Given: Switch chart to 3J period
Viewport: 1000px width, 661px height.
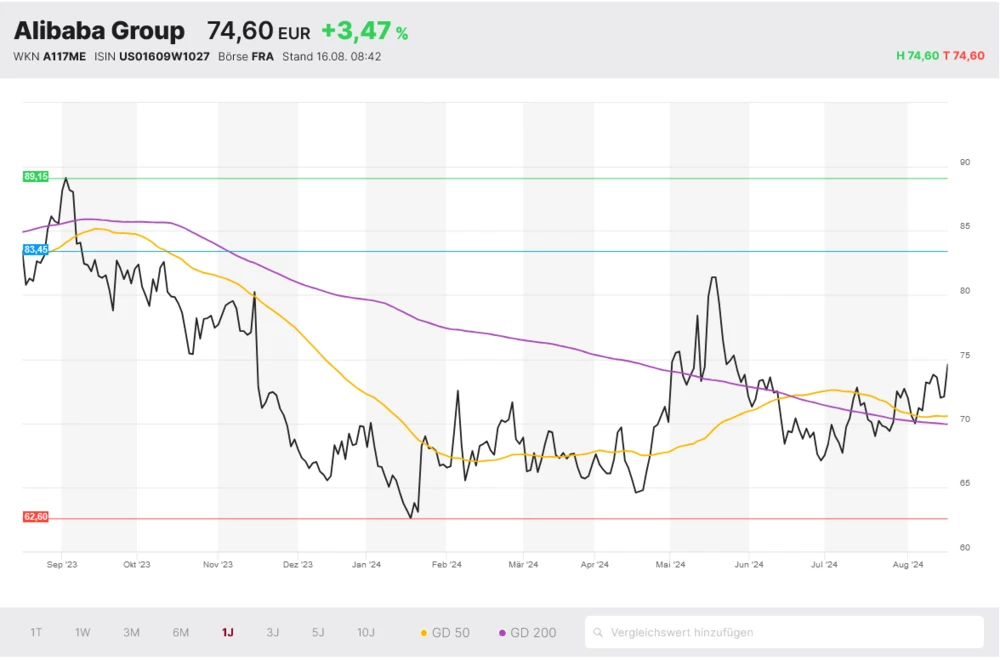Looking at the screenshot, I should (x=273, y=632).
